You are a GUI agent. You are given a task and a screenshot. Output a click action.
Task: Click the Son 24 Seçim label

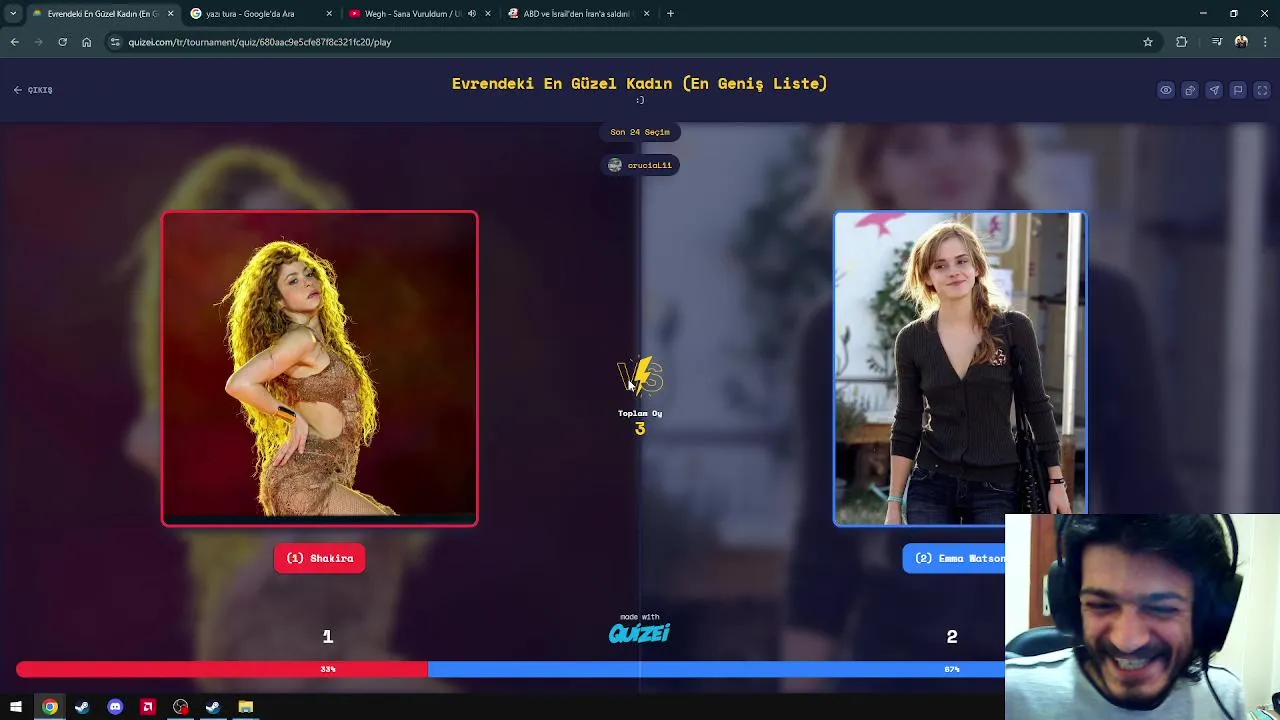(x=640, y=132)
